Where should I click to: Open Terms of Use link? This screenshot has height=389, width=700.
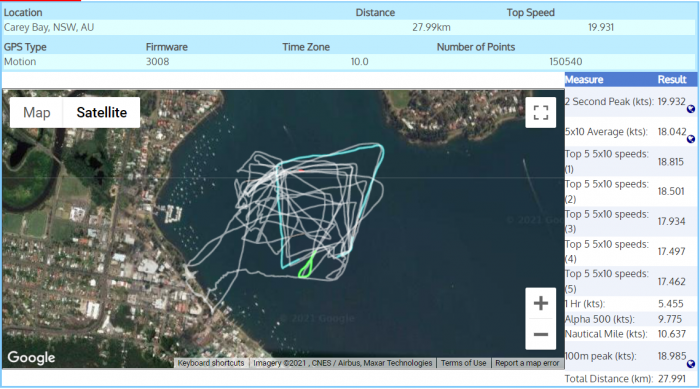(463, 363)
